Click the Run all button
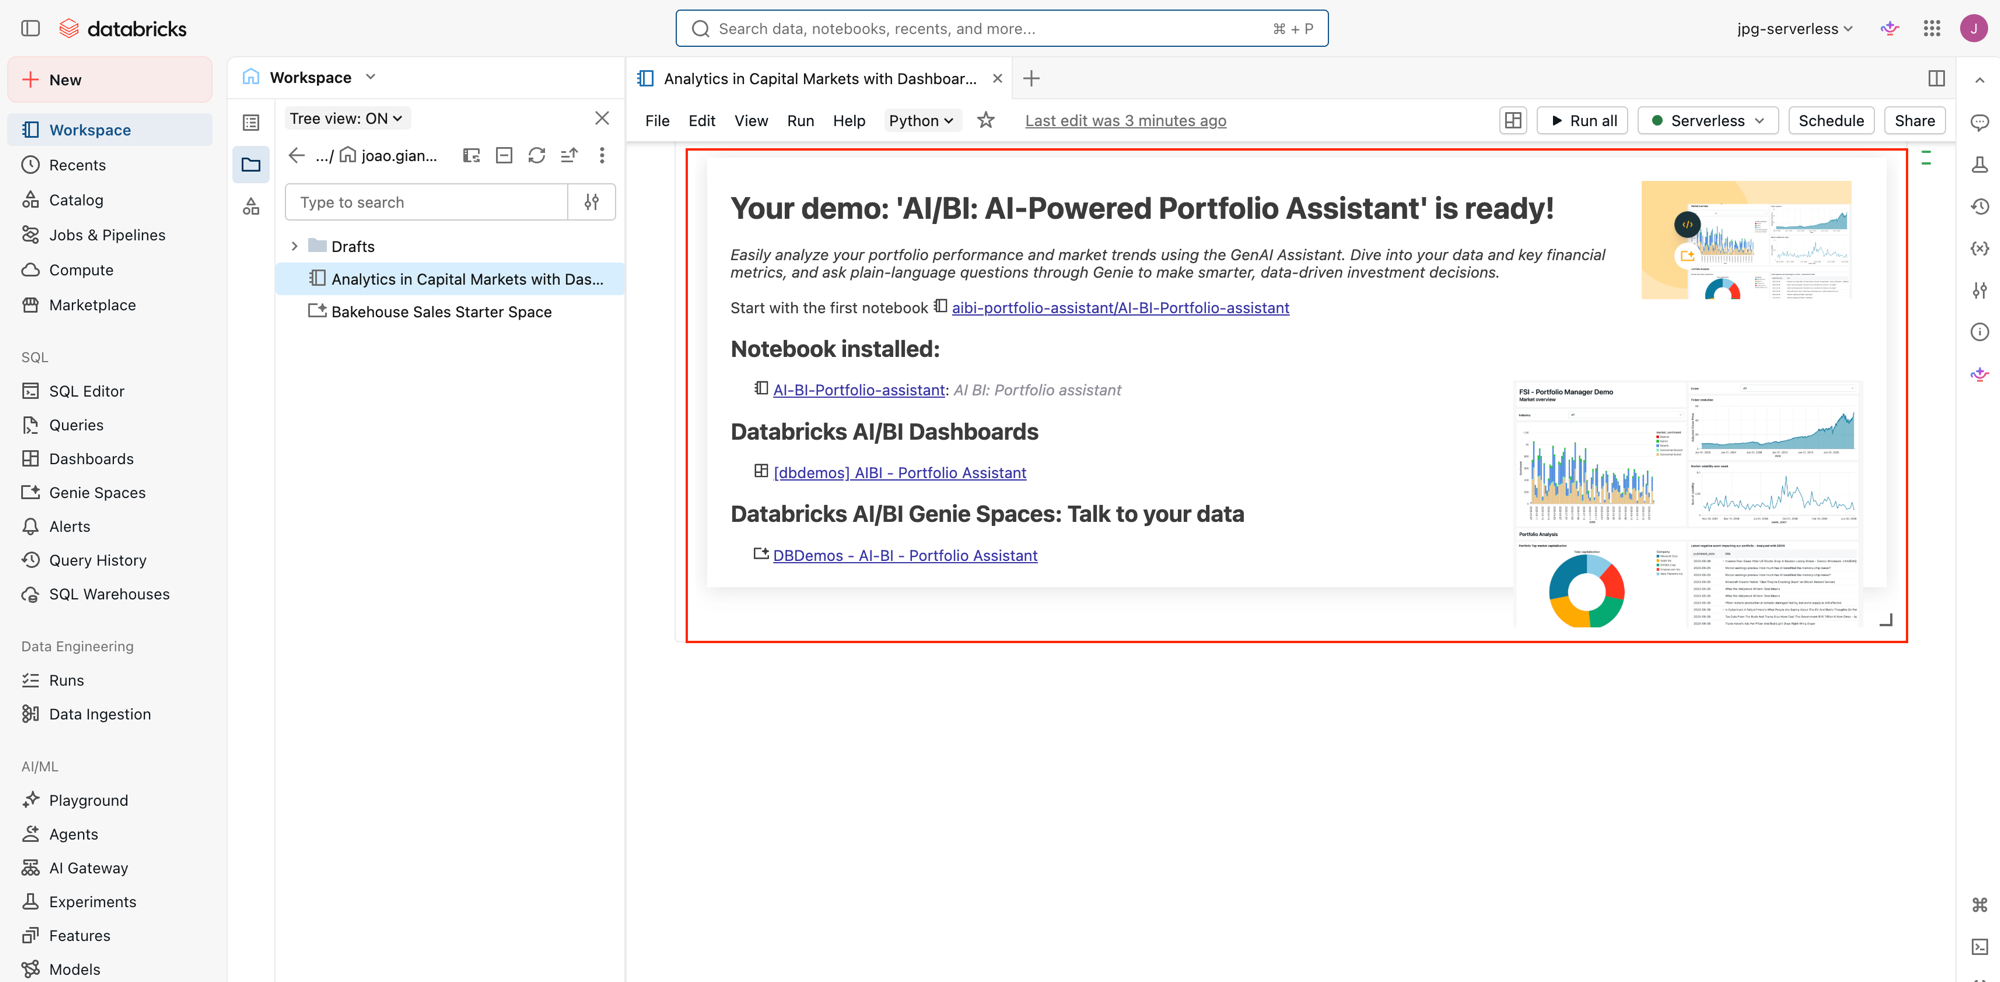This screenshot has width=2000, height=982. point(1583,120)
